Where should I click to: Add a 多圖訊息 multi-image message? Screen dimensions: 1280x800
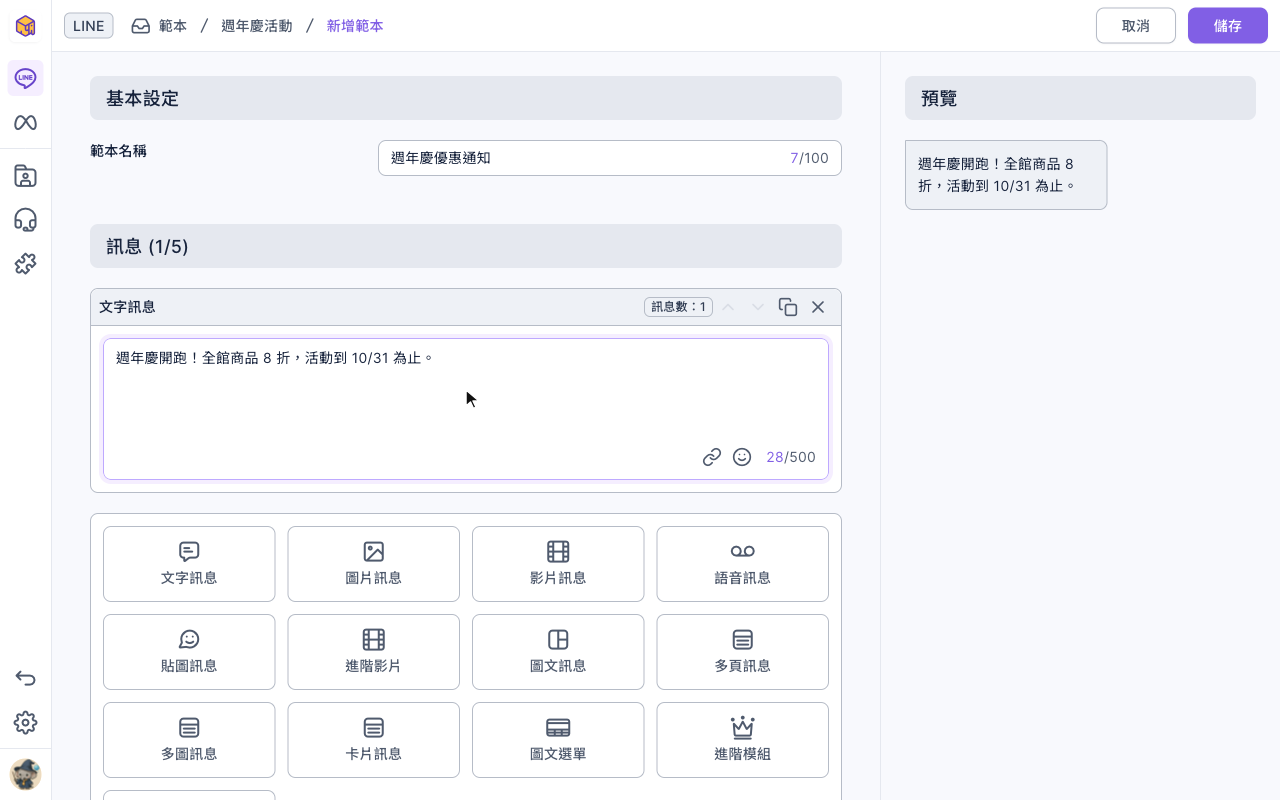click(189, 740)
